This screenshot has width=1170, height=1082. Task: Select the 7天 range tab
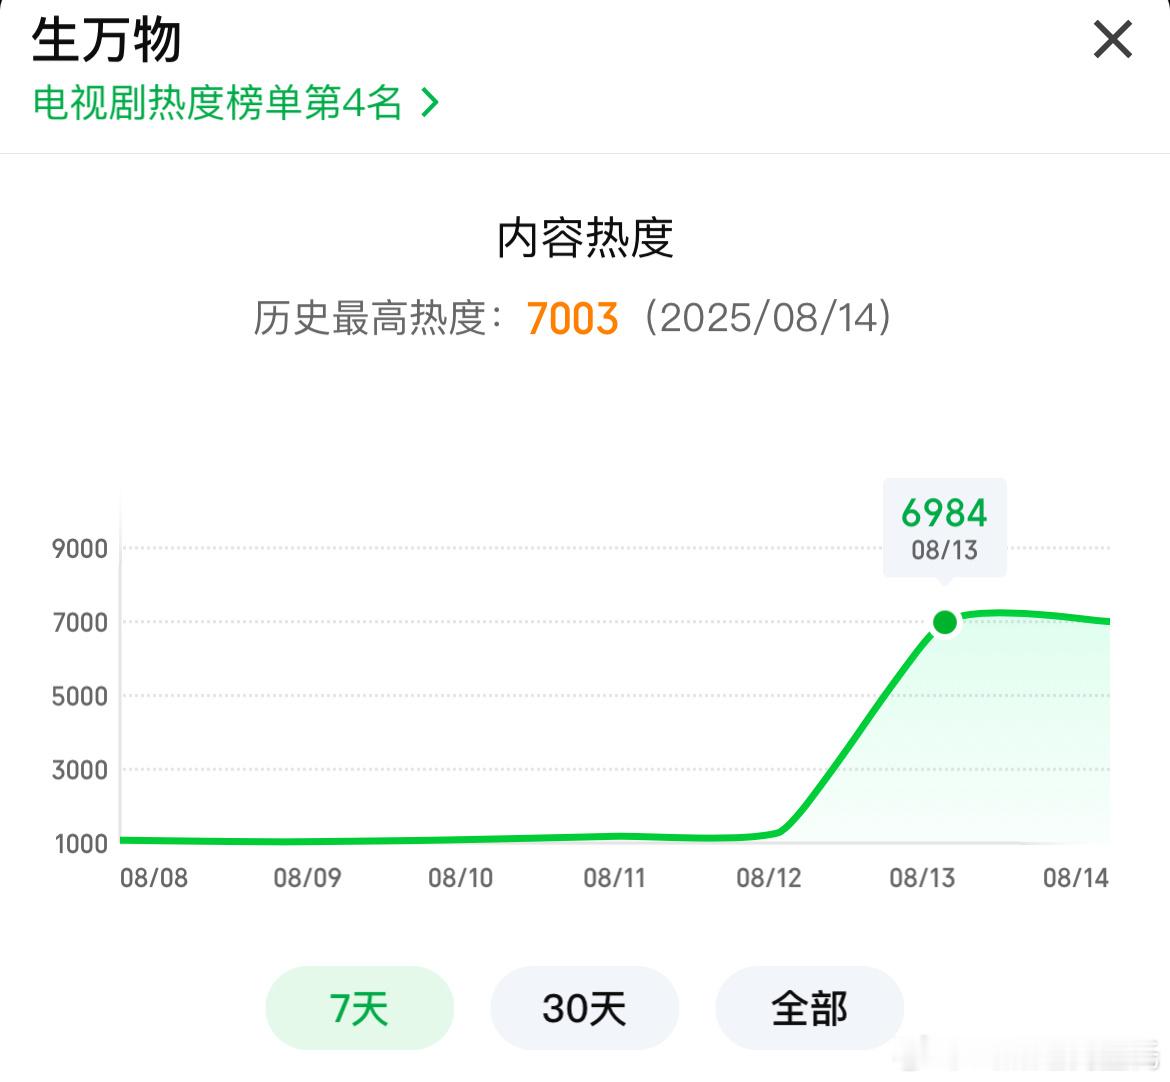pyautogui.click(x=360, y=1008)
